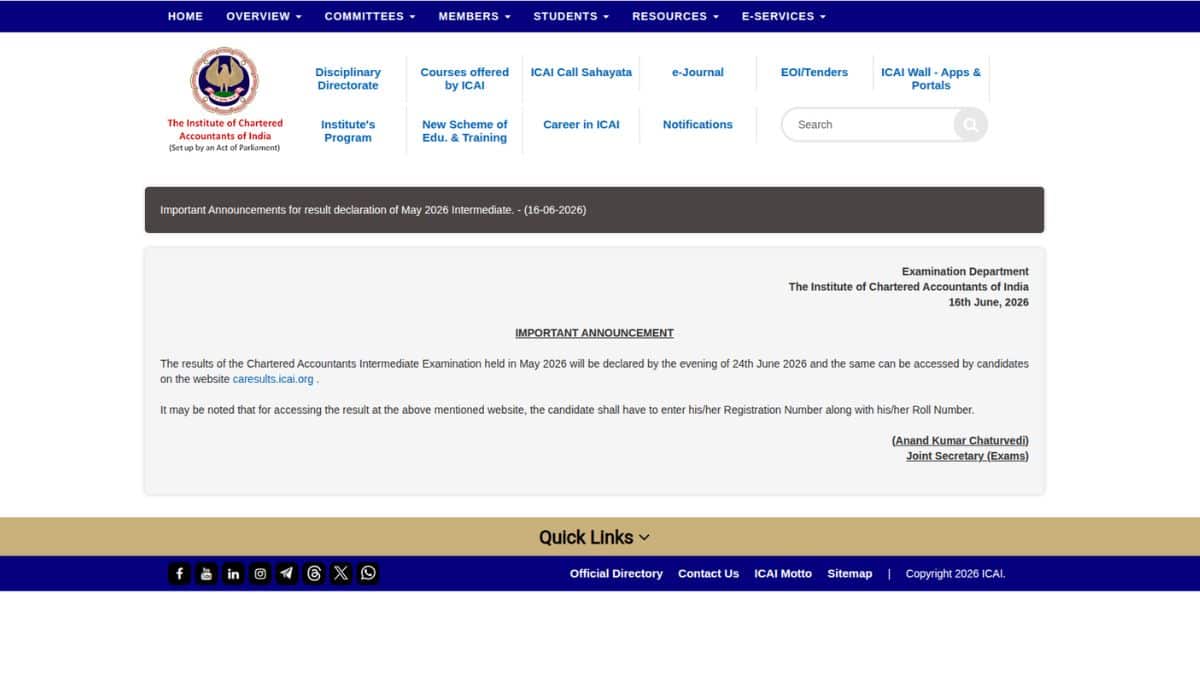Open the WhatsApp social icon

368,573
